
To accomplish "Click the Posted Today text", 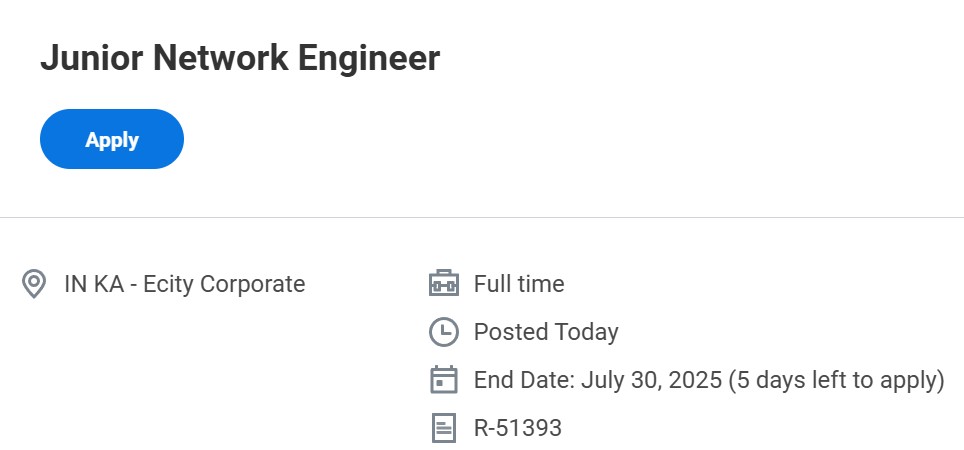I will [546, 332].
